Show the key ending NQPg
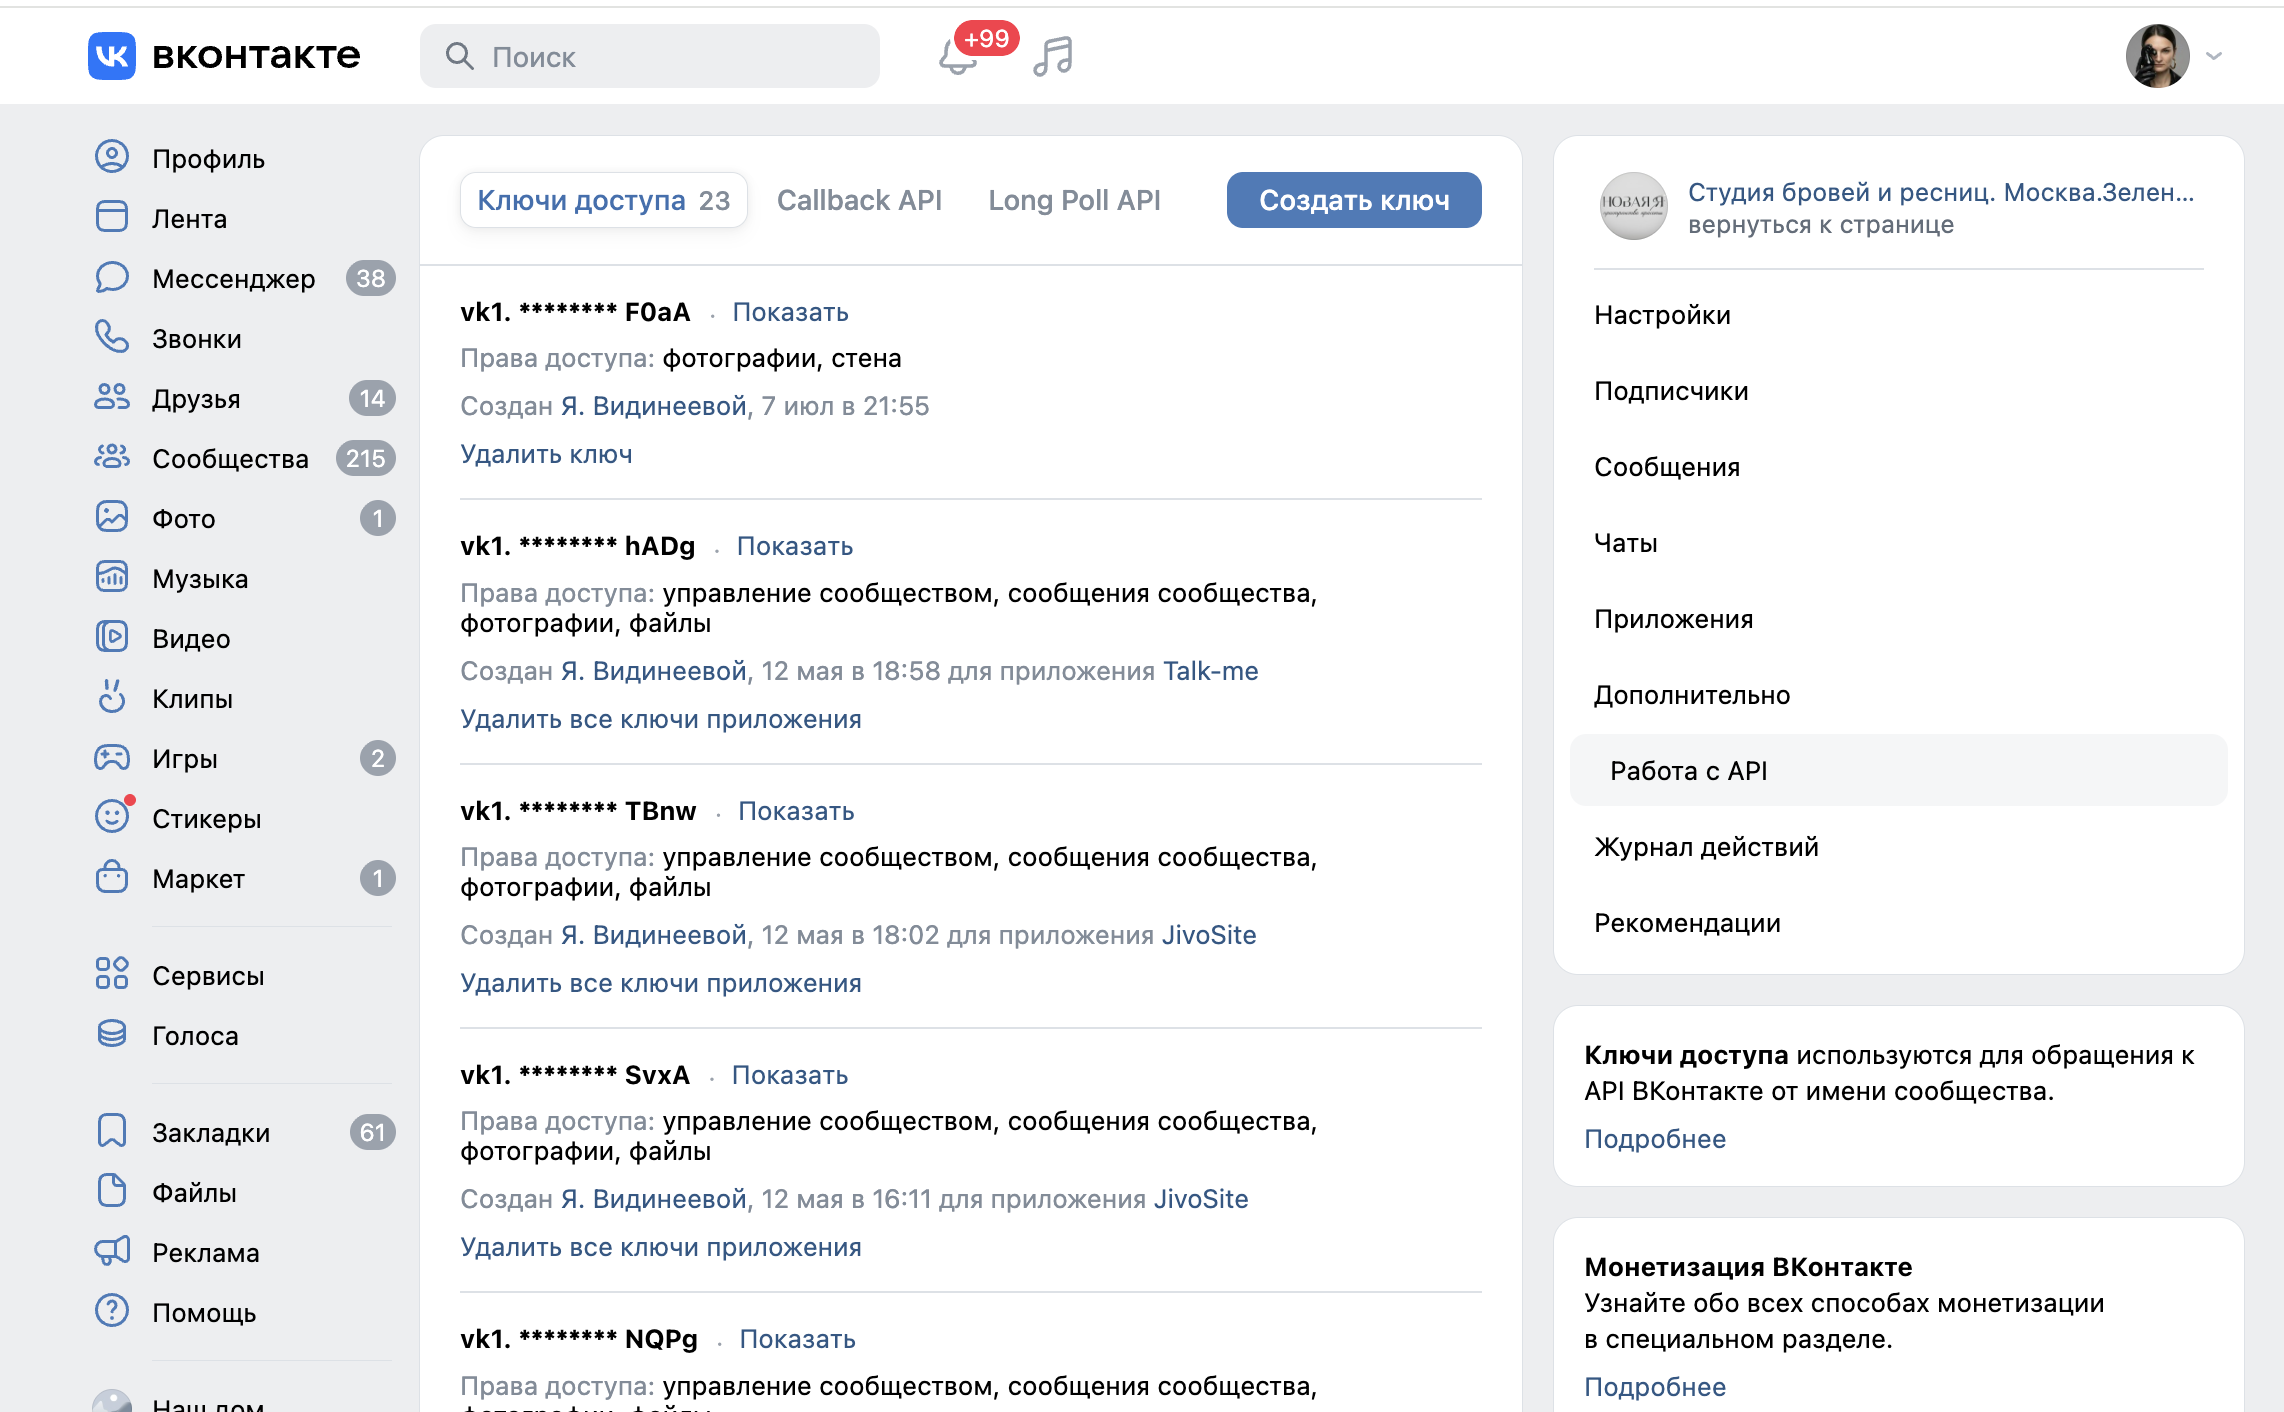Viewport: 2284px width, 1412px height. click(x=797, y=1339)
